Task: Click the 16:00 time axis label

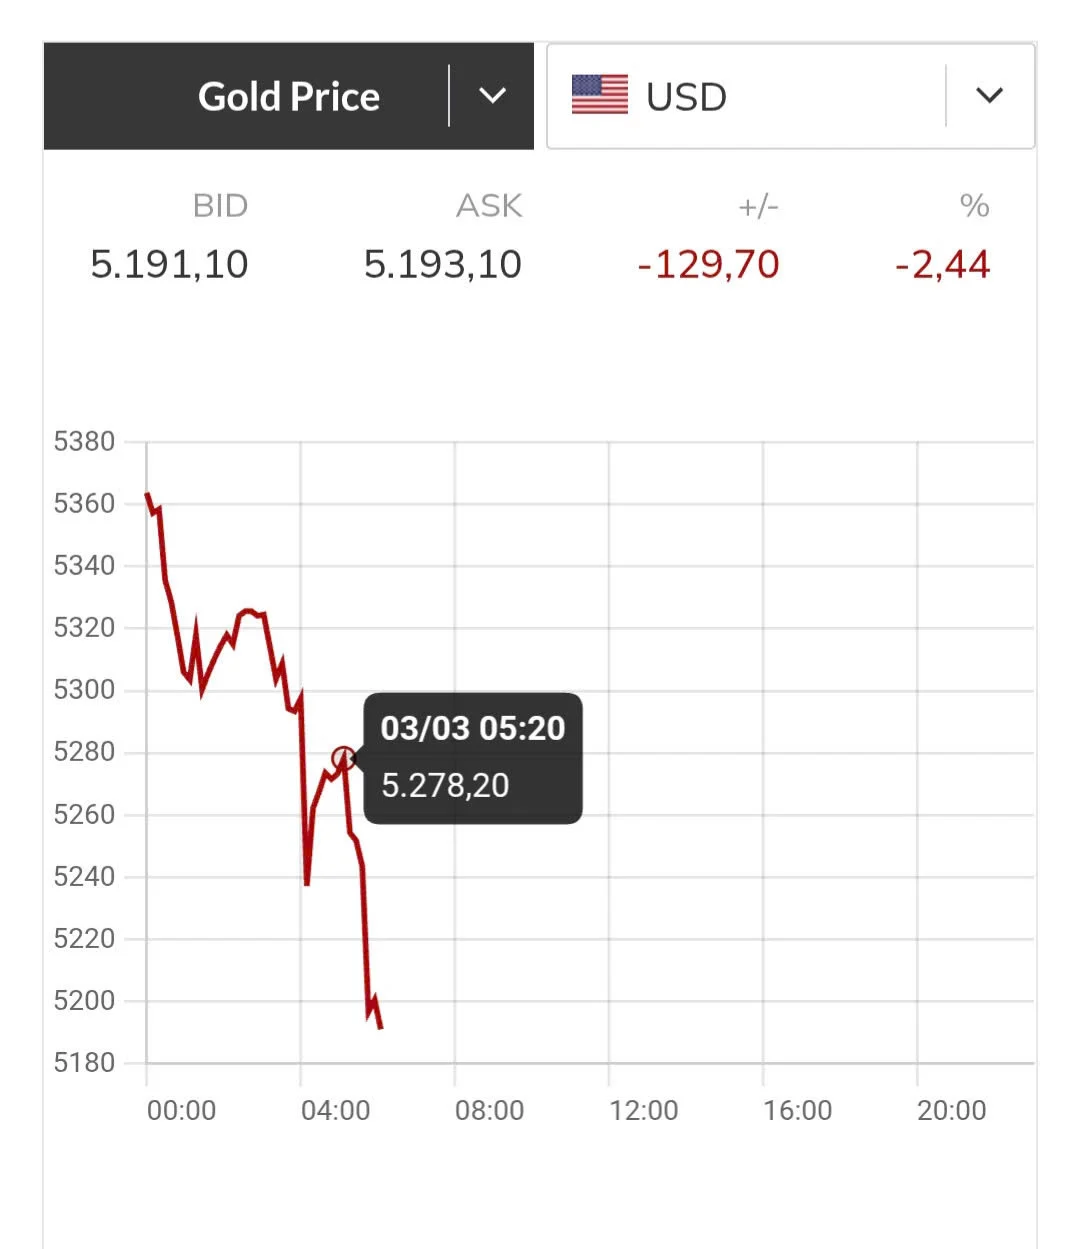Action: [x=797, y=1110]
